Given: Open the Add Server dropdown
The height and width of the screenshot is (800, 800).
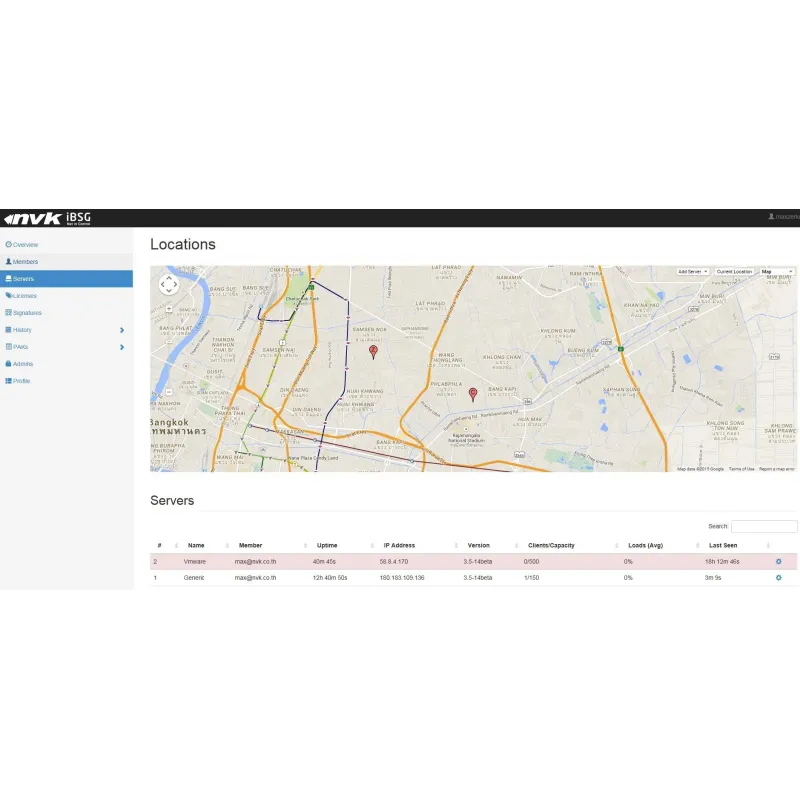Looking at the screenshot, I should pyautogui.click(x=693, y=272).
